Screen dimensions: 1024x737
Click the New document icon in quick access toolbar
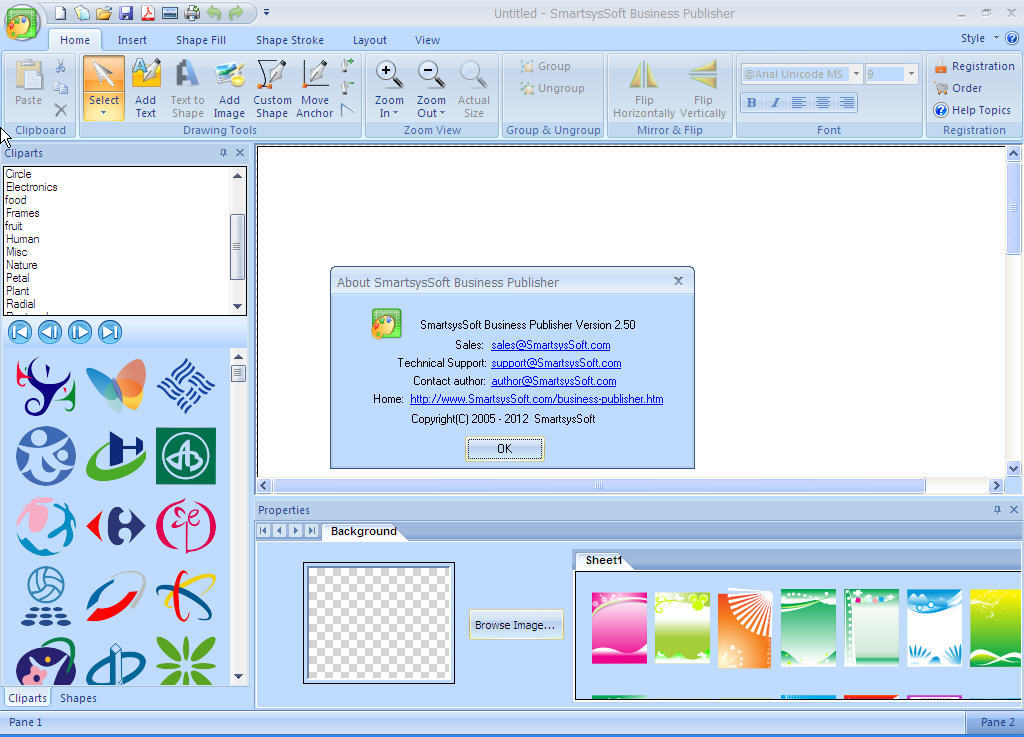click(x=60, y=12)
